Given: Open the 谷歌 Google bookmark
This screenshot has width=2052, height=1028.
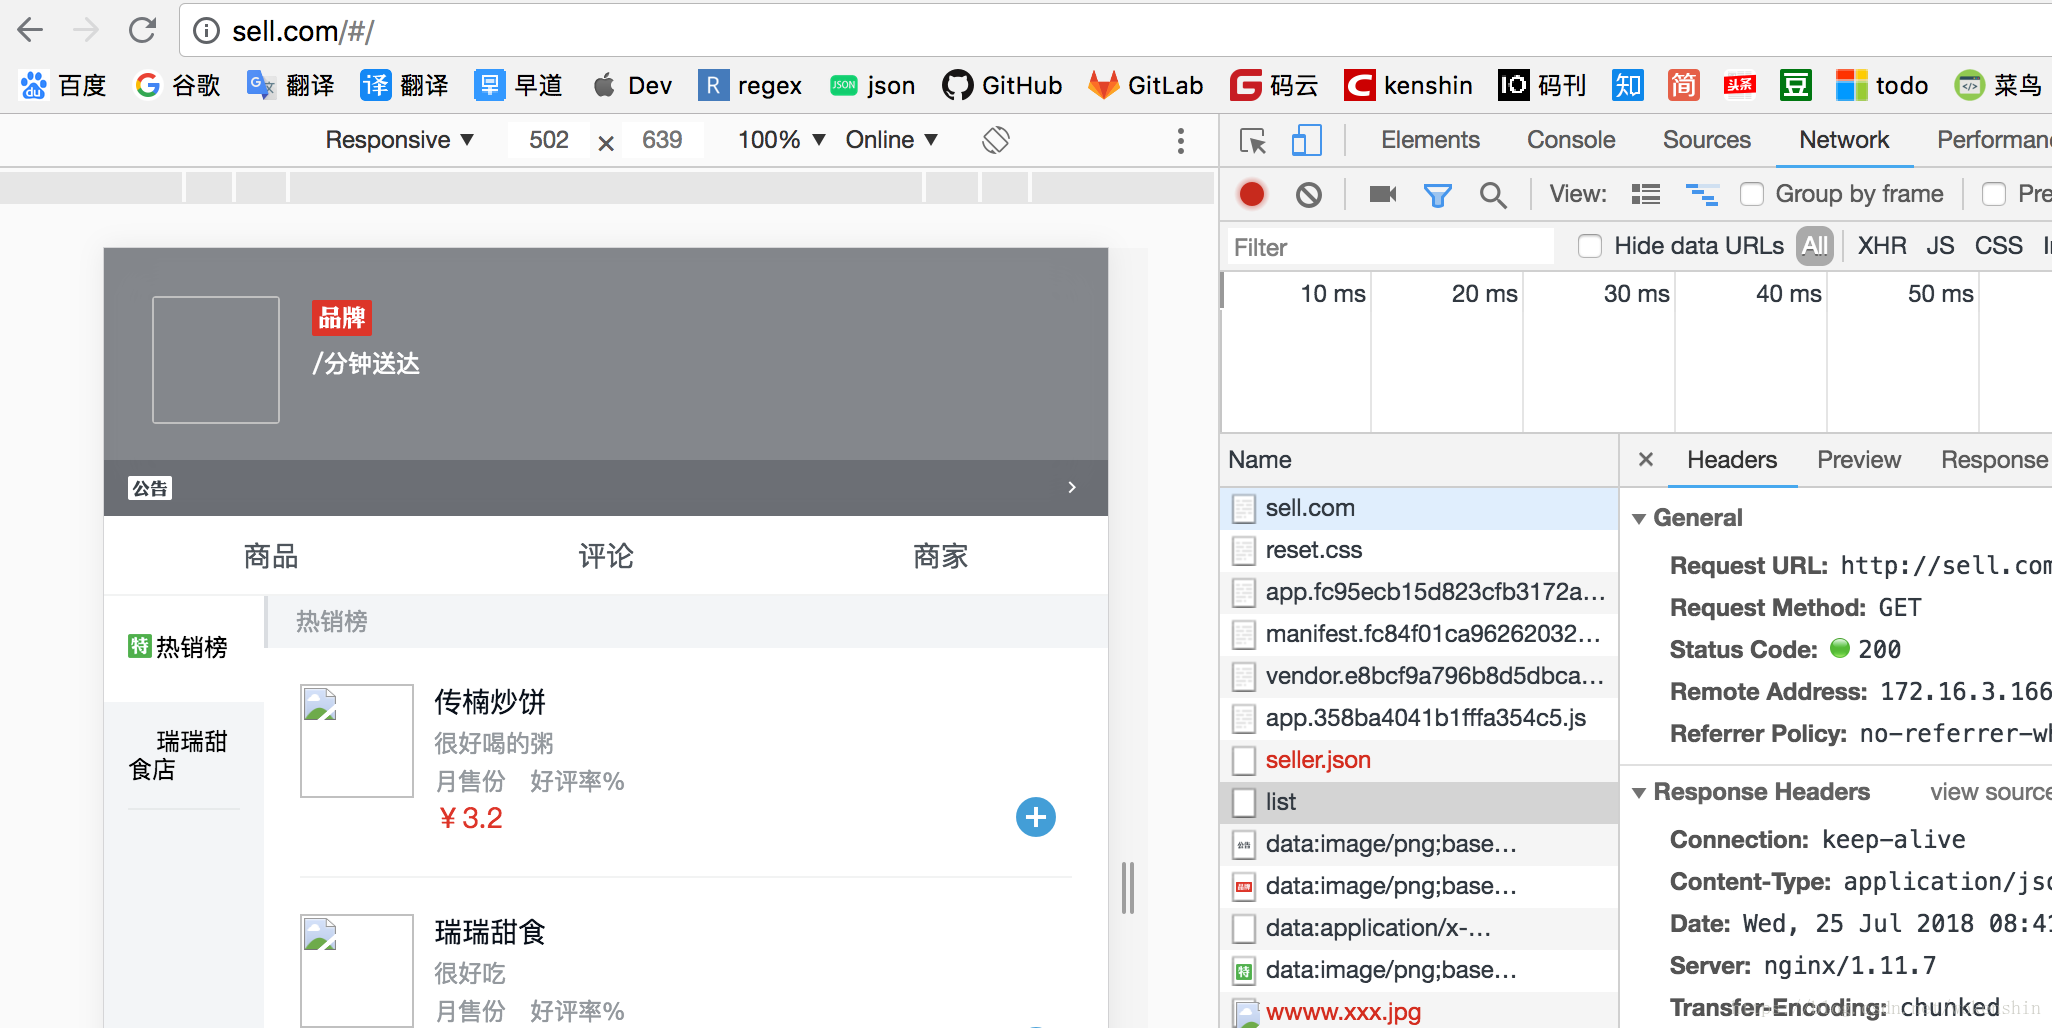Looking at the screenshot, I should click(x=178, y=85).
